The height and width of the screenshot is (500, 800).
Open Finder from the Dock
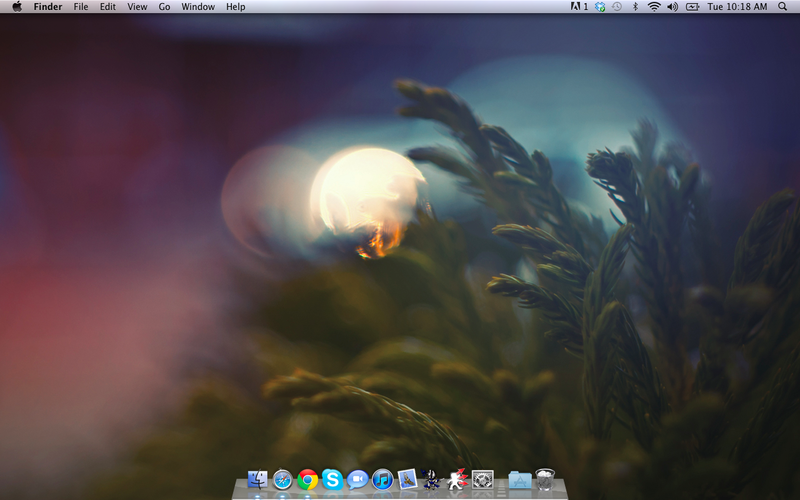point(257,480)
